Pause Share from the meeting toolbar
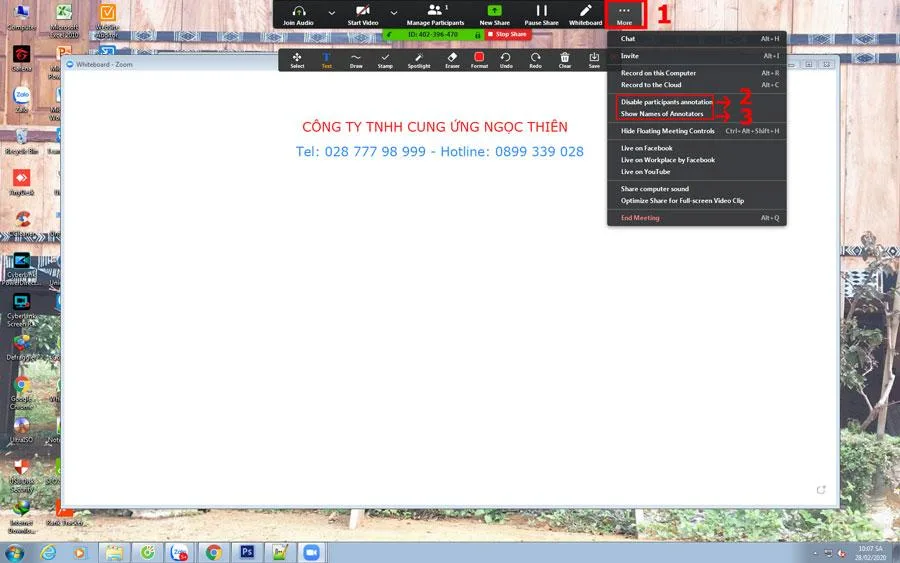900x563 pixels. (541, 14)
